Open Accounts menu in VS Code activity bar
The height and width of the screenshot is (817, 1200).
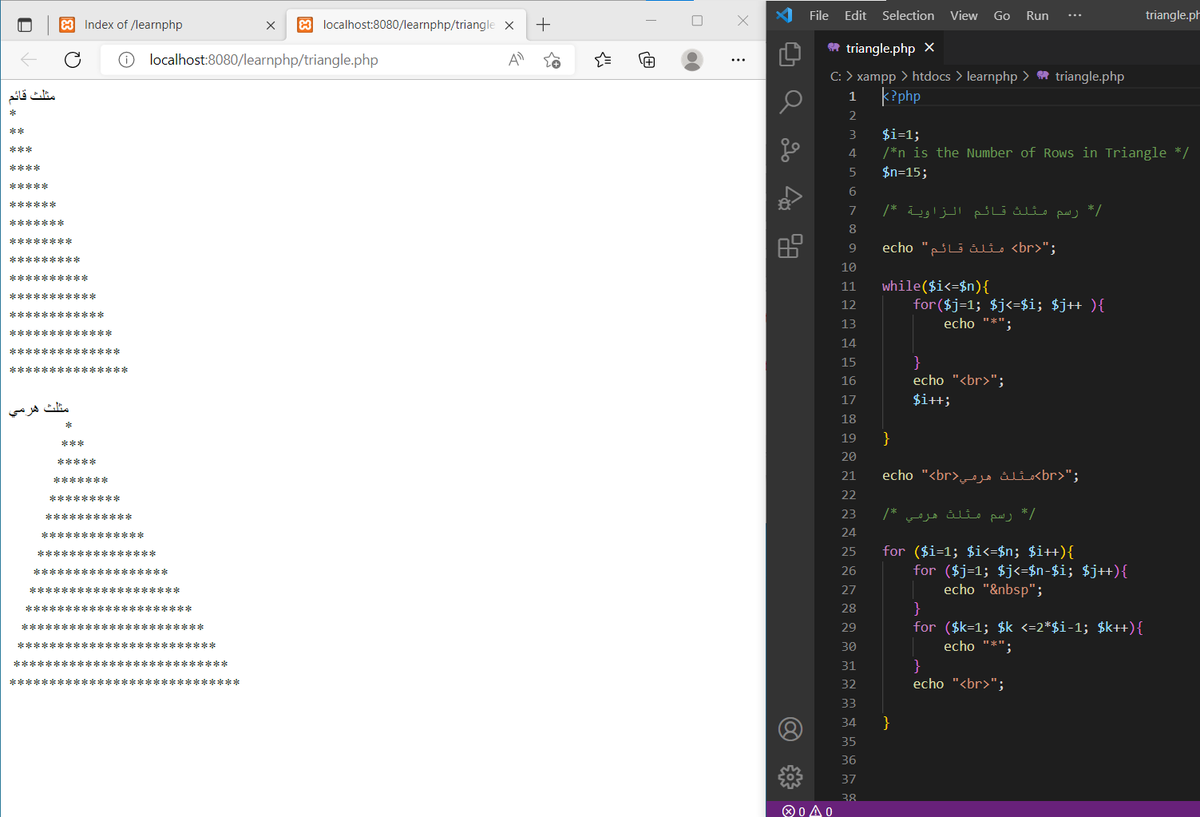790,728
